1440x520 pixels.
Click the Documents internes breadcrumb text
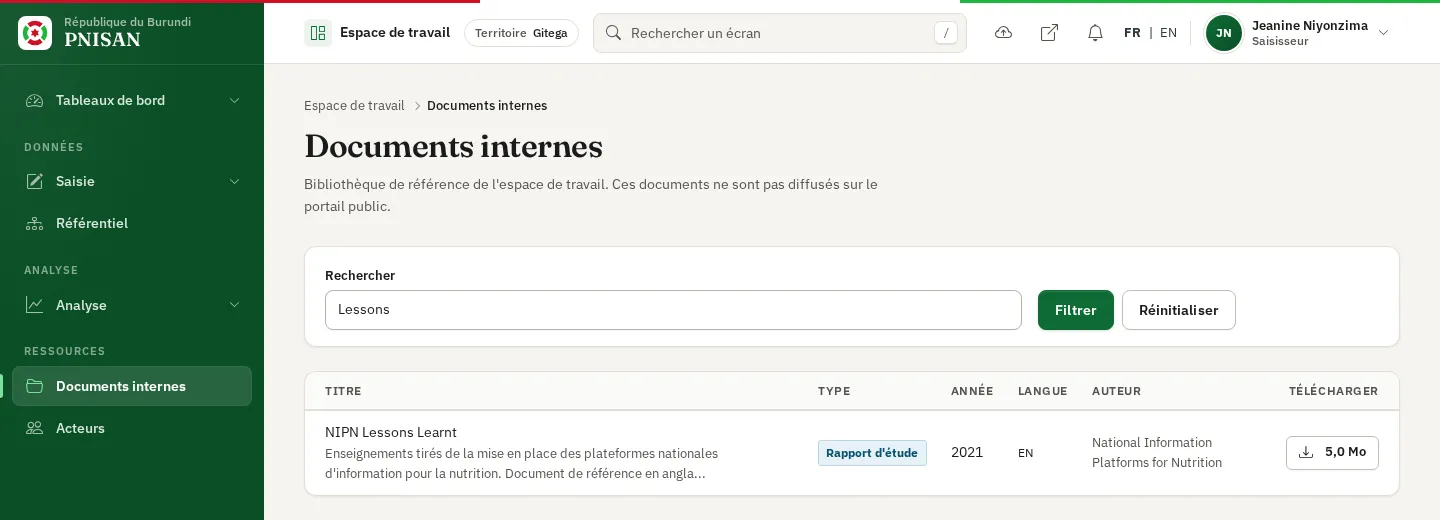coord(487,106)
